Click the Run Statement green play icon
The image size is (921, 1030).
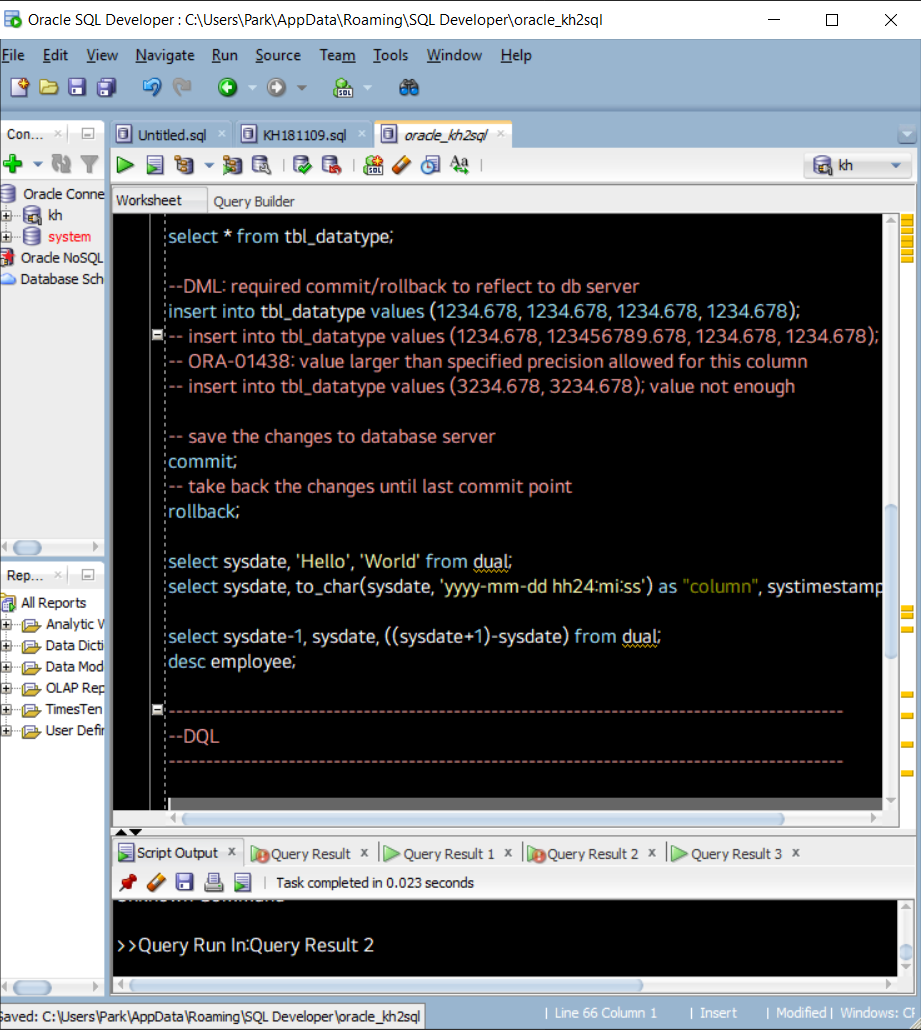125,165
